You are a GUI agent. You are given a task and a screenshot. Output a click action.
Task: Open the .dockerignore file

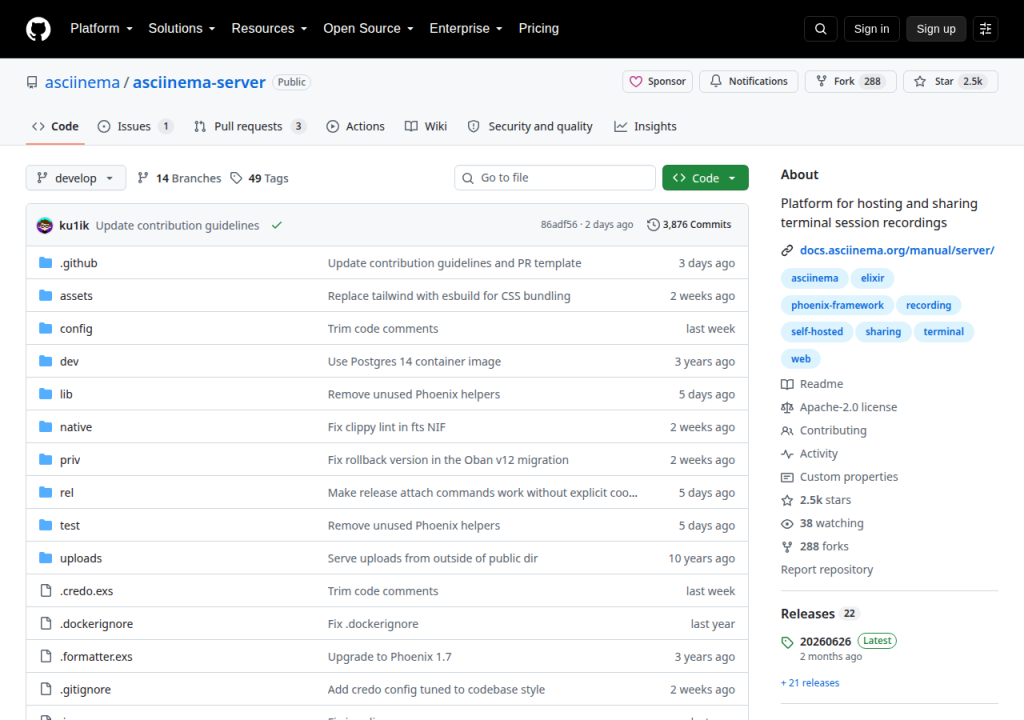(x=96, y=624)
